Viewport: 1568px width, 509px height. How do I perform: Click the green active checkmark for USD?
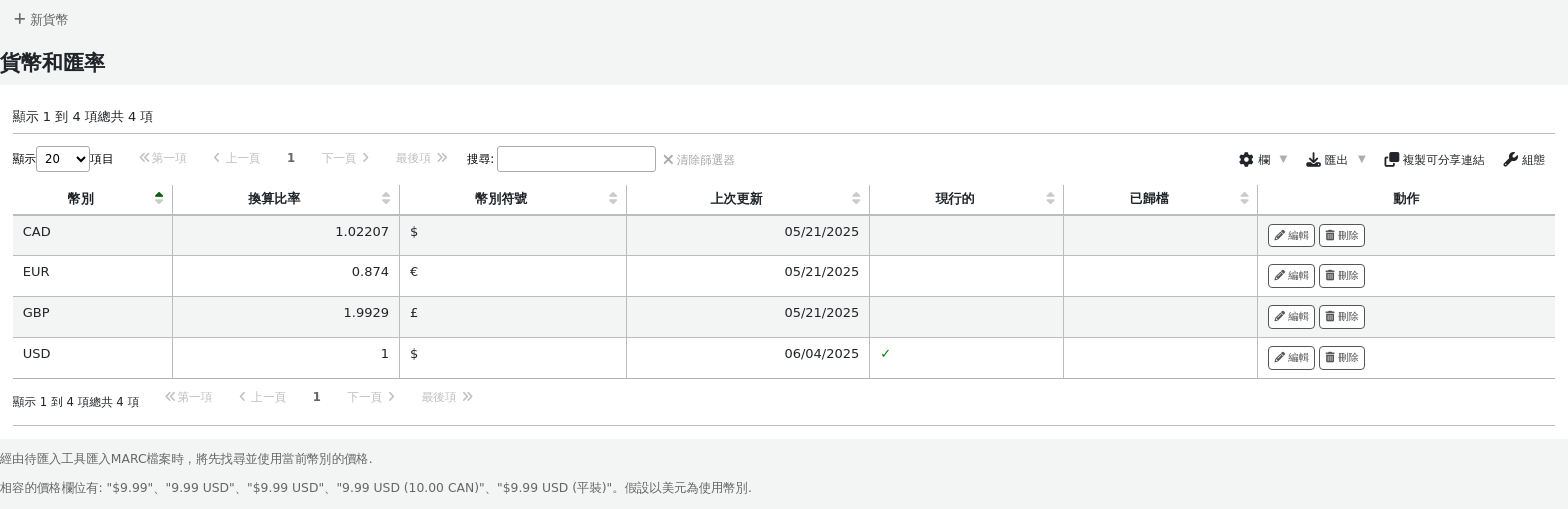coord(885,354)
